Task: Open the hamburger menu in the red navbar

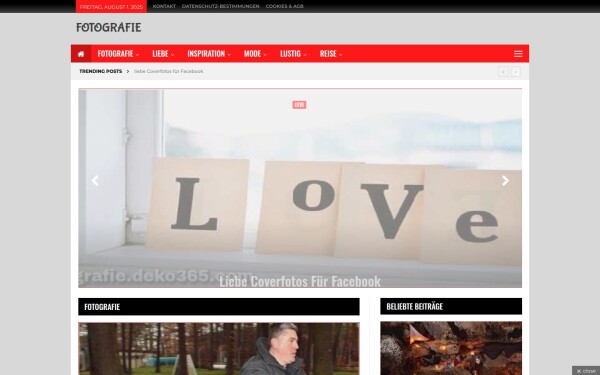Action: (518, 54)
